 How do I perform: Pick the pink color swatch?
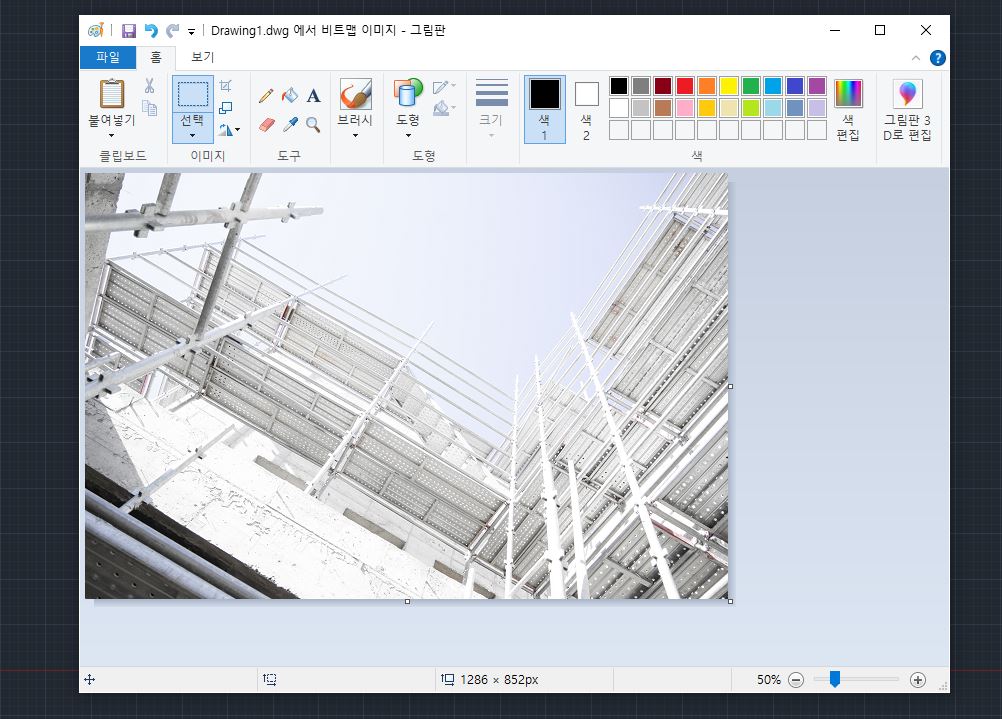685,107
